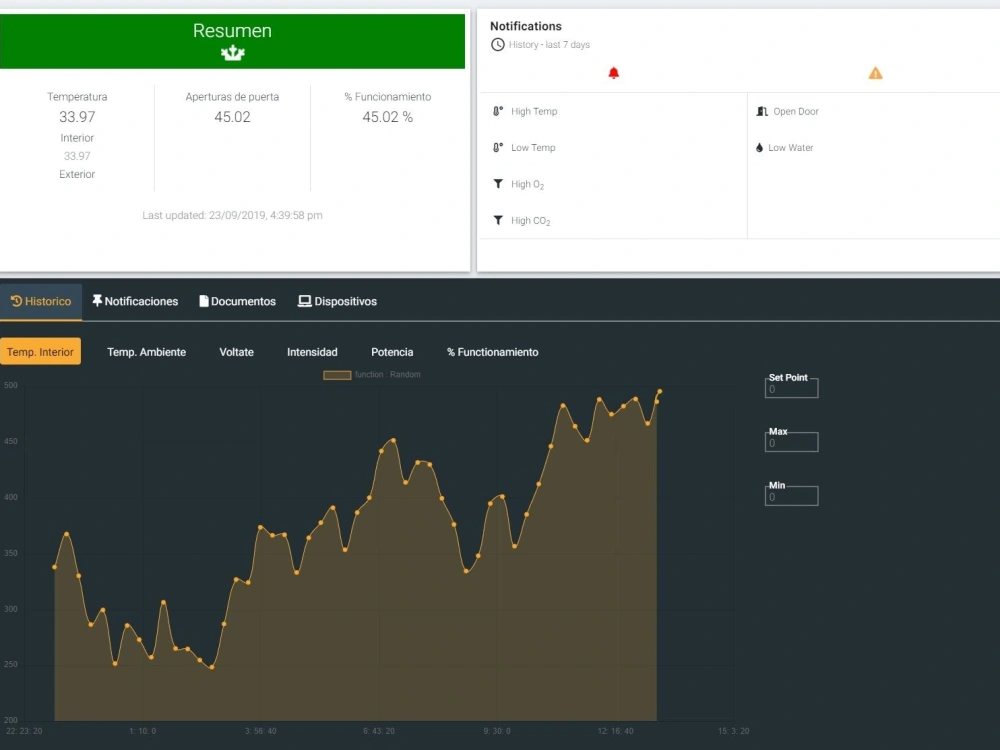Click the history clock icon under Notifications

point(497,44)
